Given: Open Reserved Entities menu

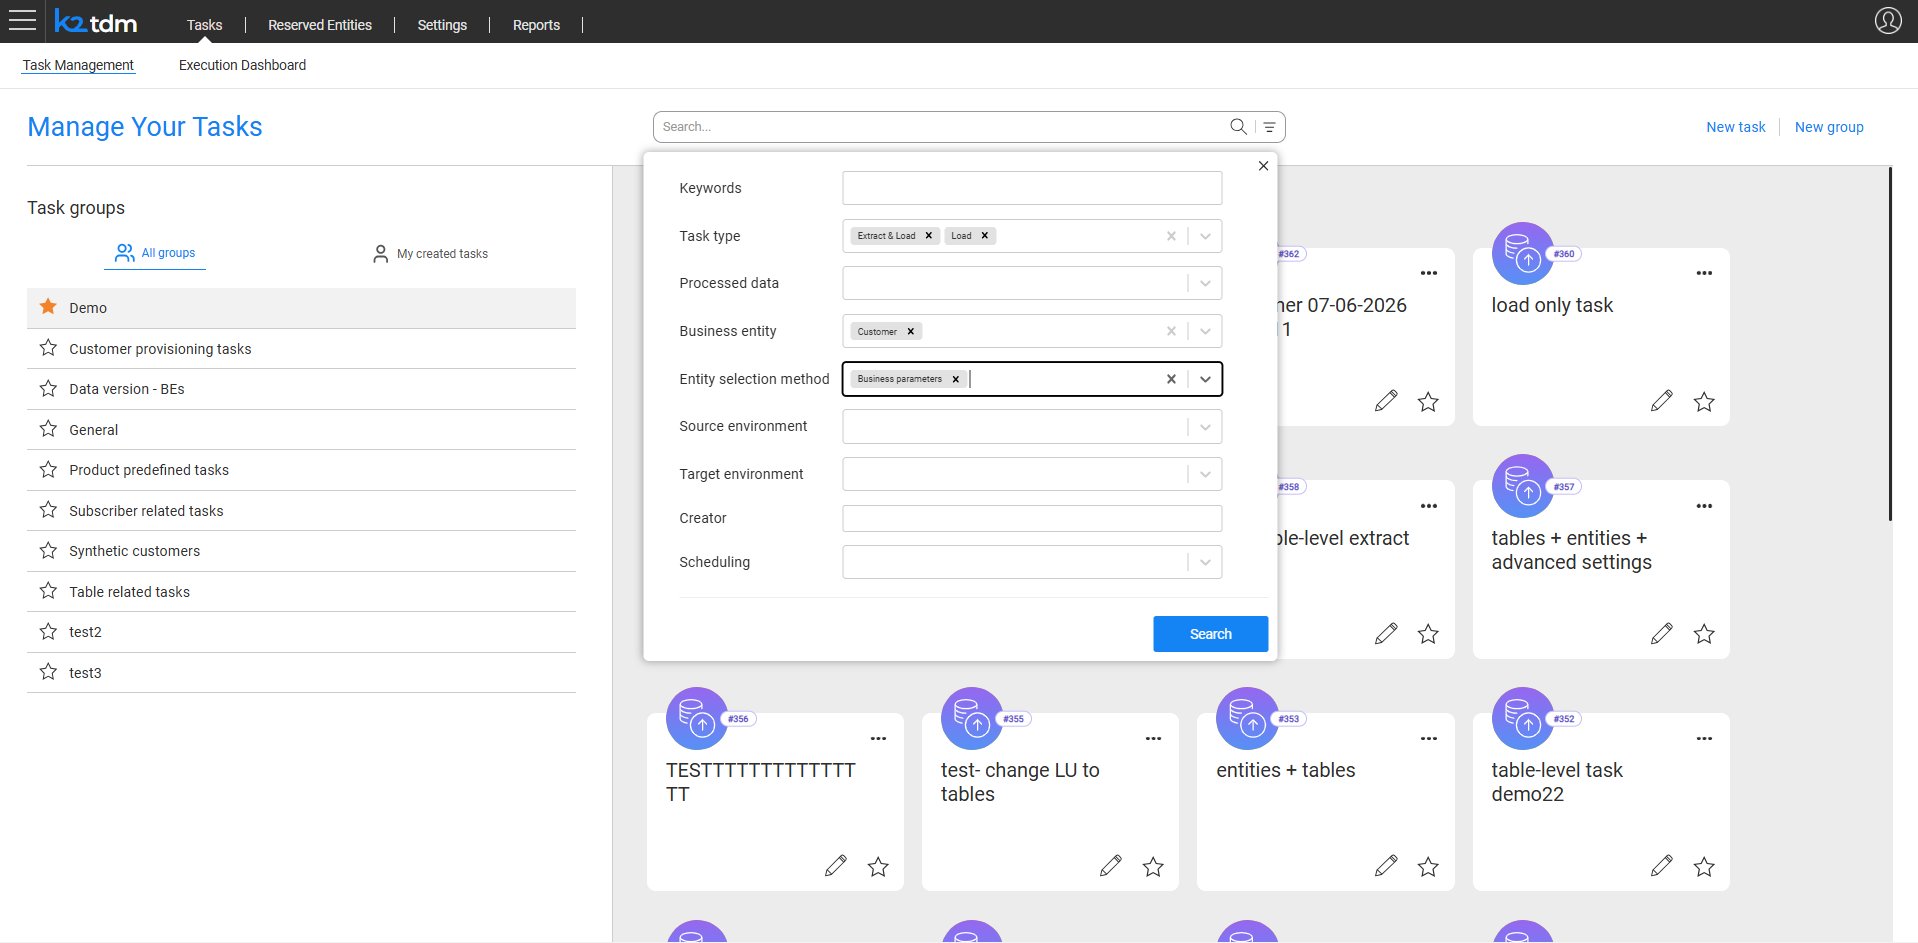Looking at the screenshot, I should pyautogui.click(x=320, y=25).
